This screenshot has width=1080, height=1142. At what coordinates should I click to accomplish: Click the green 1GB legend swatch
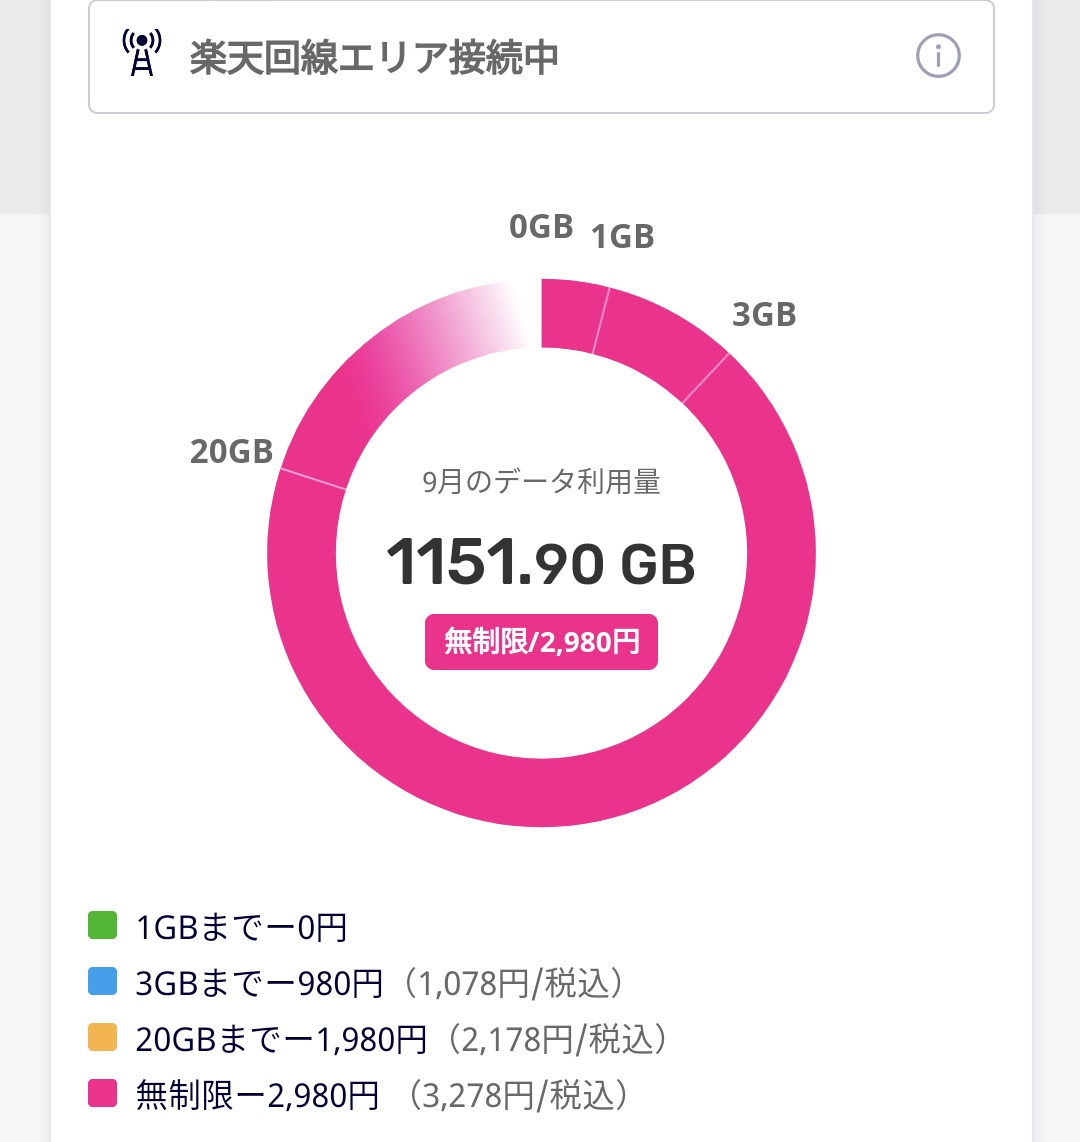(103, 926)
